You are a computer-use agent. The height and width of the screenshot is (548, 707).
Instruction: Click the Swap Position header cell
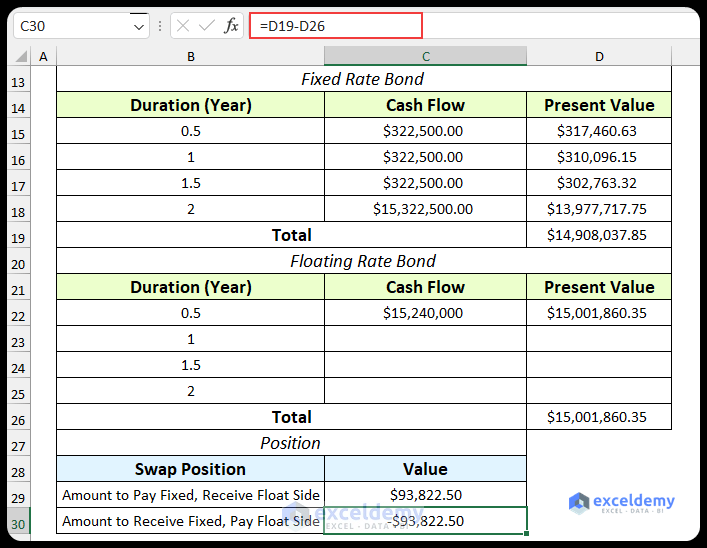tap(191, 469)
